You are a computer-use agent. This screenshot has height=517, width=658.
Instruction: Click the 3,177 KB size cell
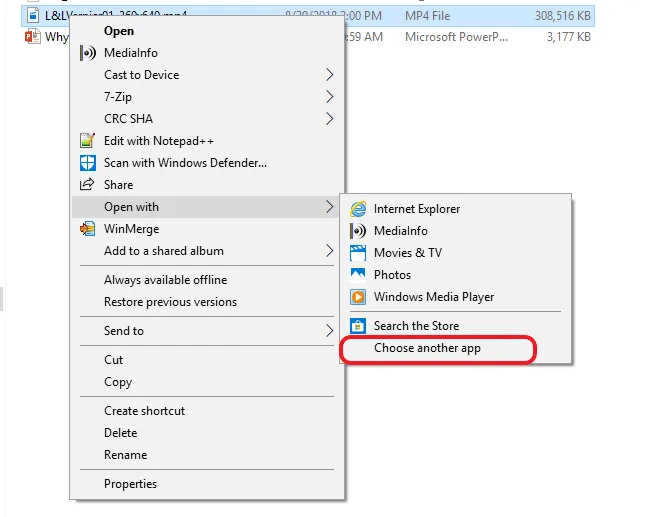point(569,37)
